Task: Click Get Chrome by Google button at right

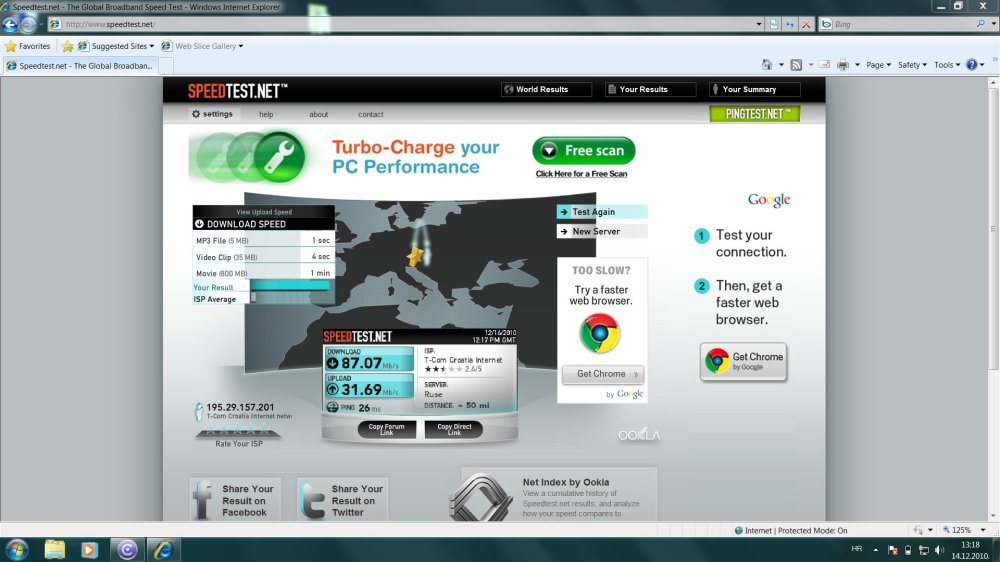Action: pos(744,361)
